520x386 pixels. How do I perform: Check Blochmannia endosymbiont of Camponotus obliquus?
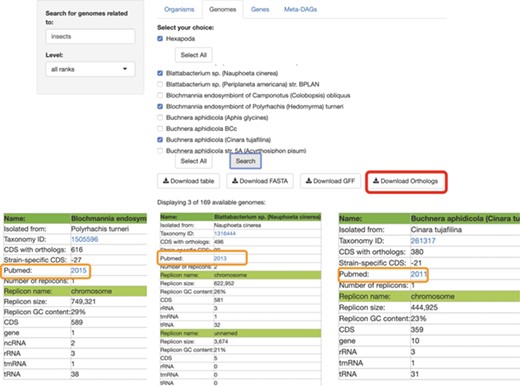point(160,95)
